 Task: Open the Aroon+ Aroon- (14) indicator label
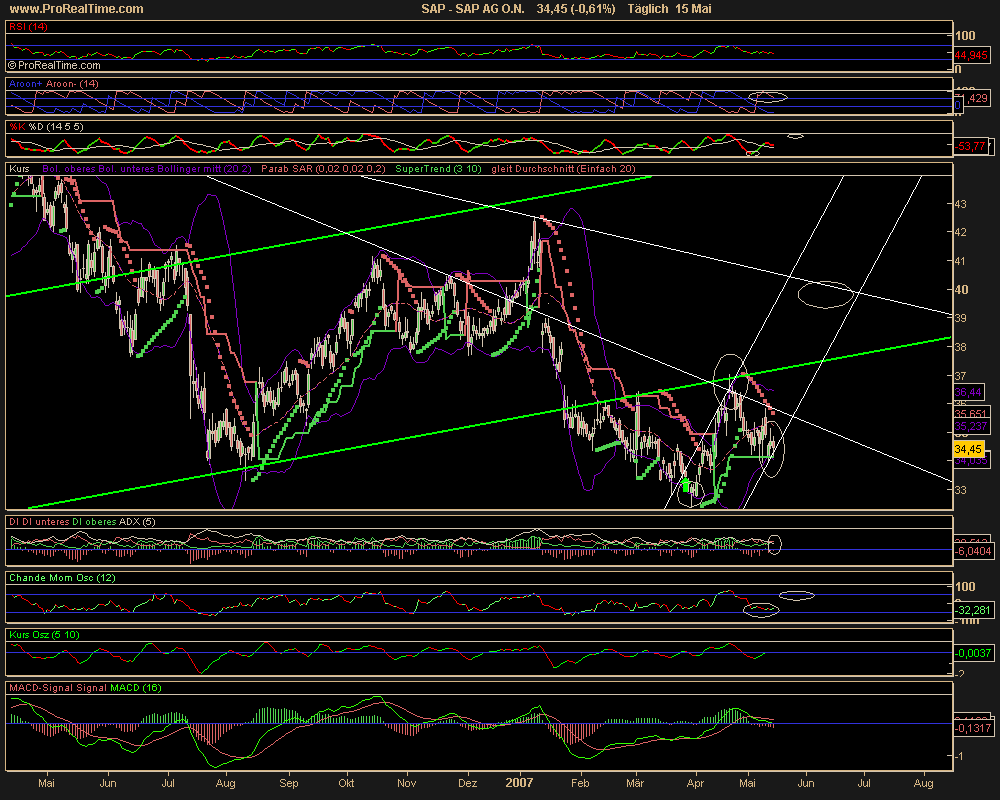(55, 84)
